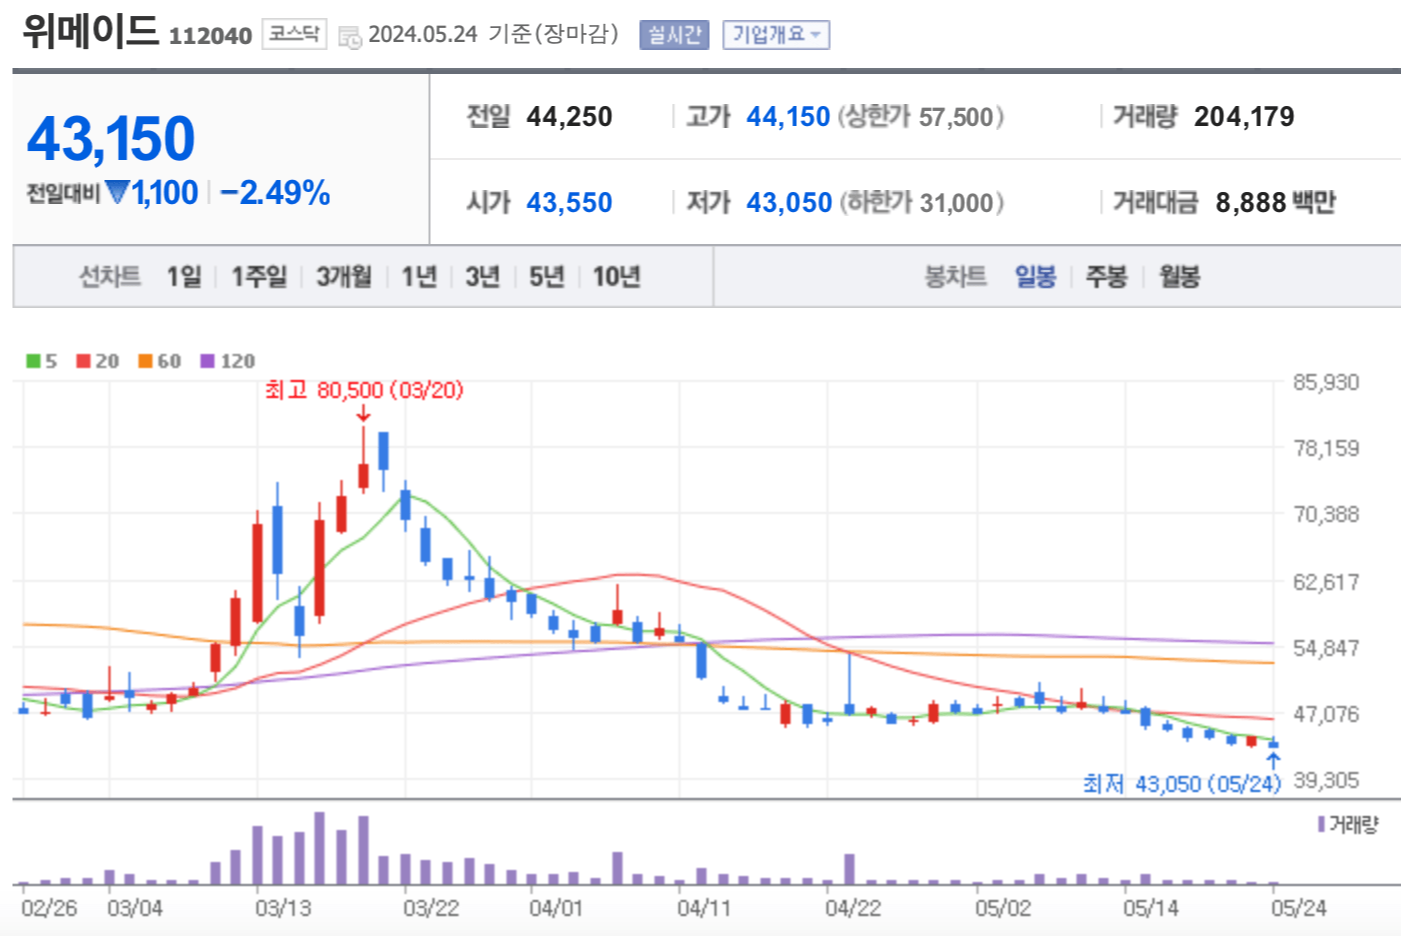Click the 최고 80,500 (03/20) label
1401x936 pixels.
[x=364, y=389]
